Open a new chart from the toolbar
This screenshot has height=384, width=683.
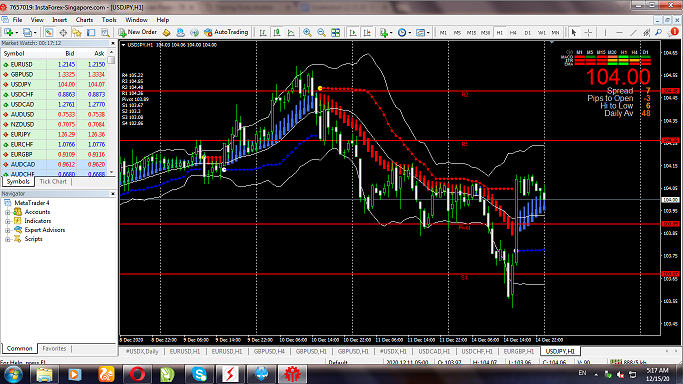8,32
